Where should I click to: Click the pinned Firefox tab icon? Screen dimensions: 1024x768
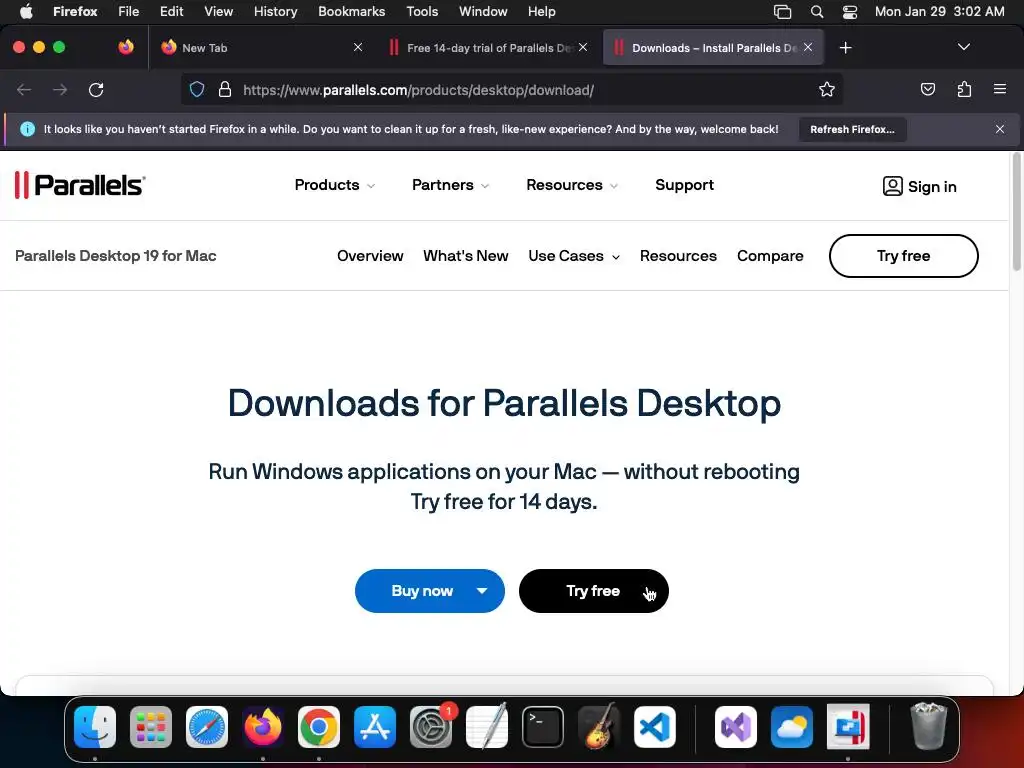click(126, 47)
